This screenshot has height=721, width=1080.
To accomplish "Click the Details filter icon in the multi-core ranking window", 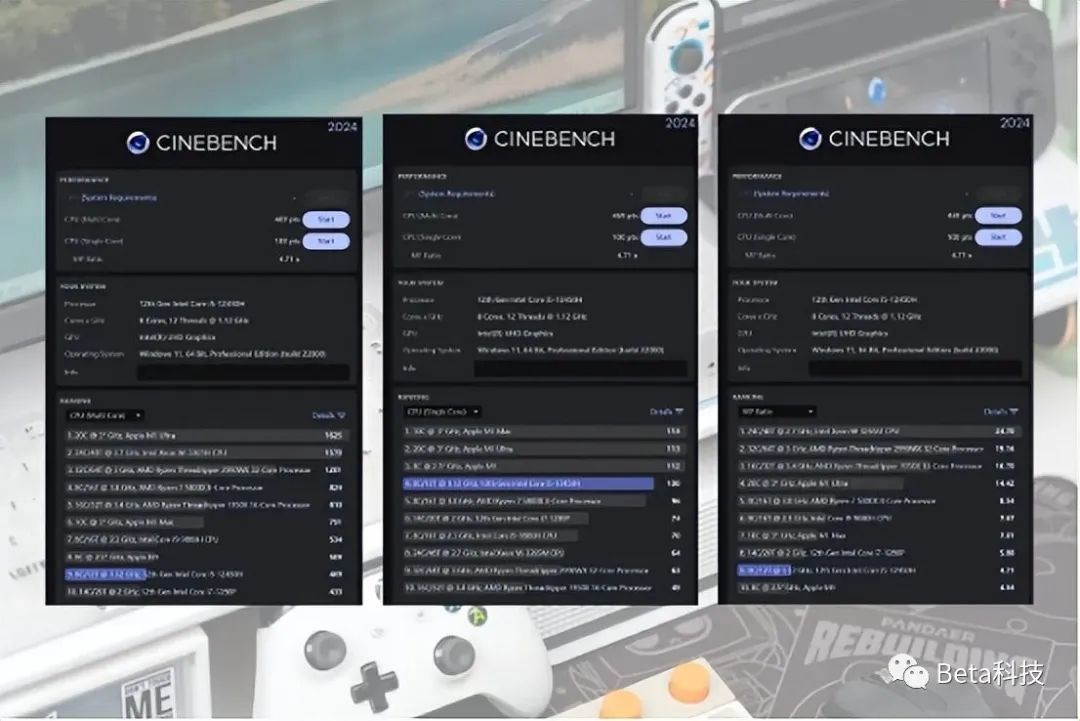I will pyautogui.click(x=341, y=415).
